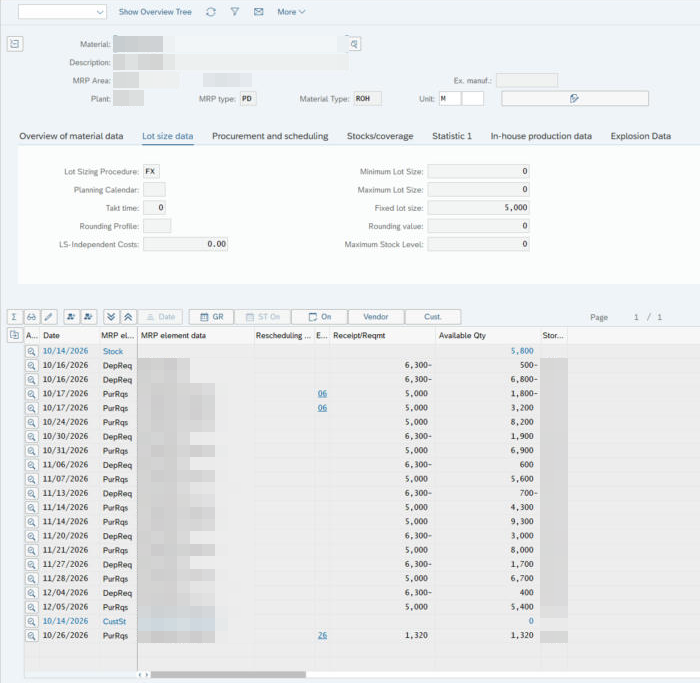Expand all with double down chevron
The height and width of the screenshot is (683, 700).
click(111, 317)
